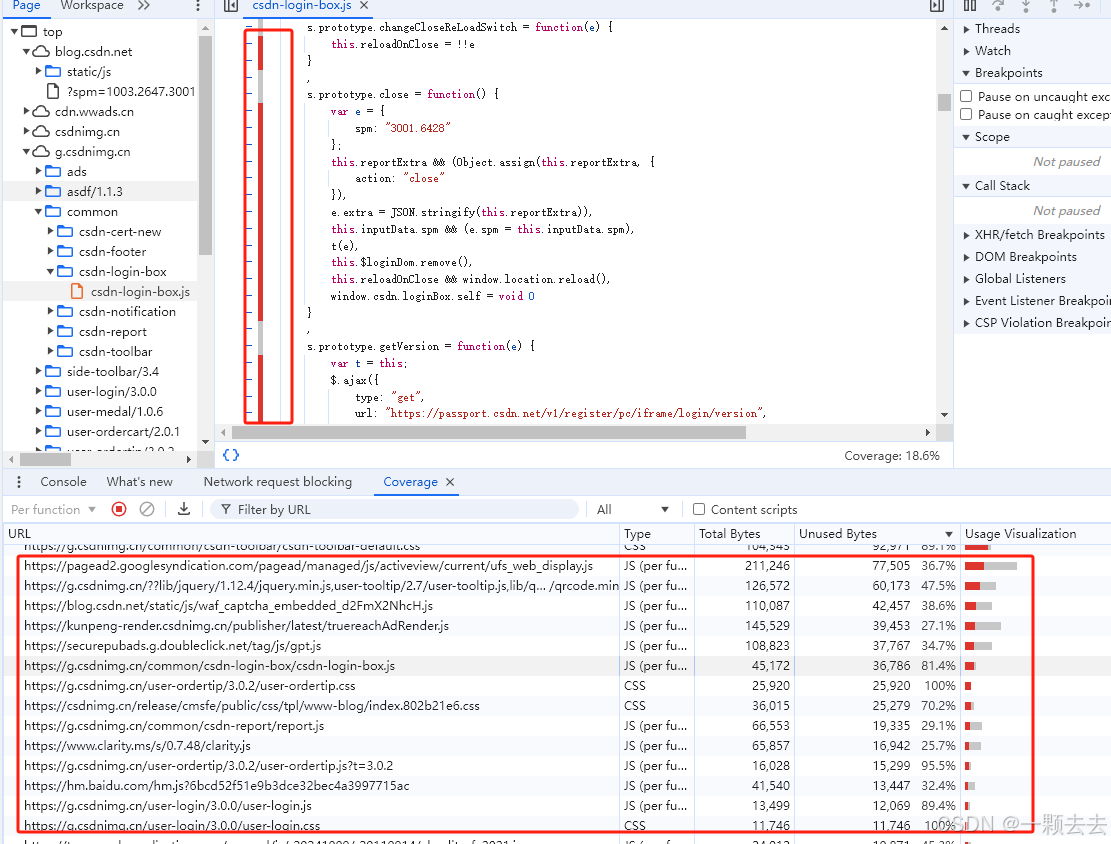Image resolution: width=1111 pixels, height=844 pixels.
Task: Click the filter funnel icon in URL filter
Action: coord(226,510)
